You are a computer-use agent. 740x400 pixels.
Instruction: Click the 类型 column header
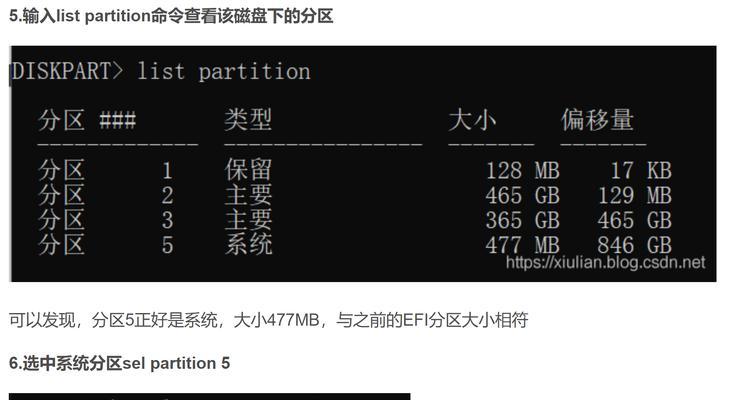coord(248,120)
